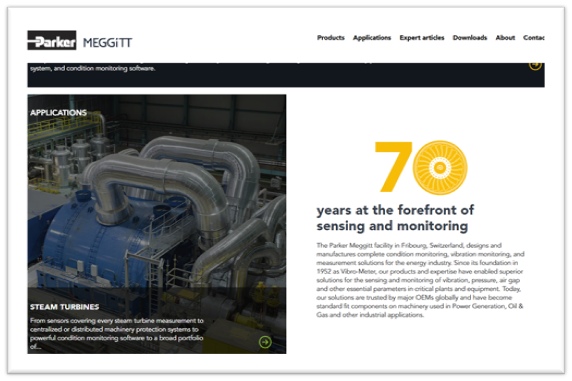Screen dimensions: 572x381
Task: Click the heading 'years at the forefront of'
Action: (x=395, y=210)
